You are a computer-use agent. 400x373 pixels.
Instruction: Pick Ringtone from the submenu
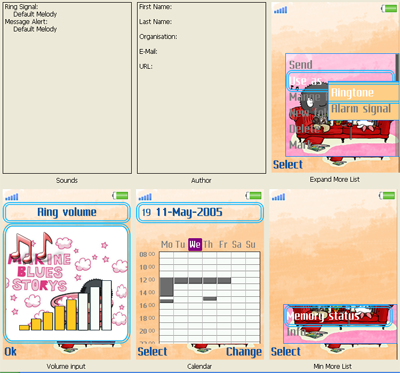[364, 93]
